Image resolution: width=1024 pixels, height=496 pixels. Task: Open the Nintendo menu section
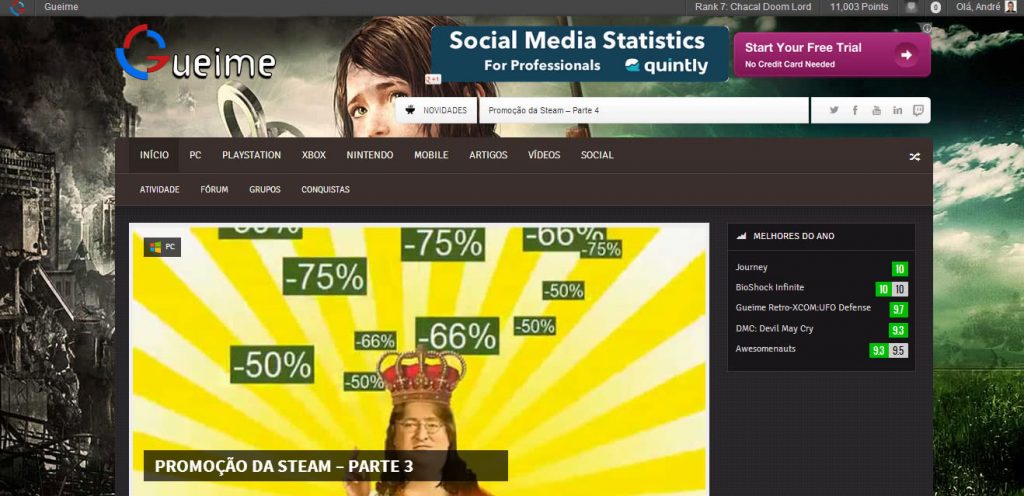(x=370, y=155)
